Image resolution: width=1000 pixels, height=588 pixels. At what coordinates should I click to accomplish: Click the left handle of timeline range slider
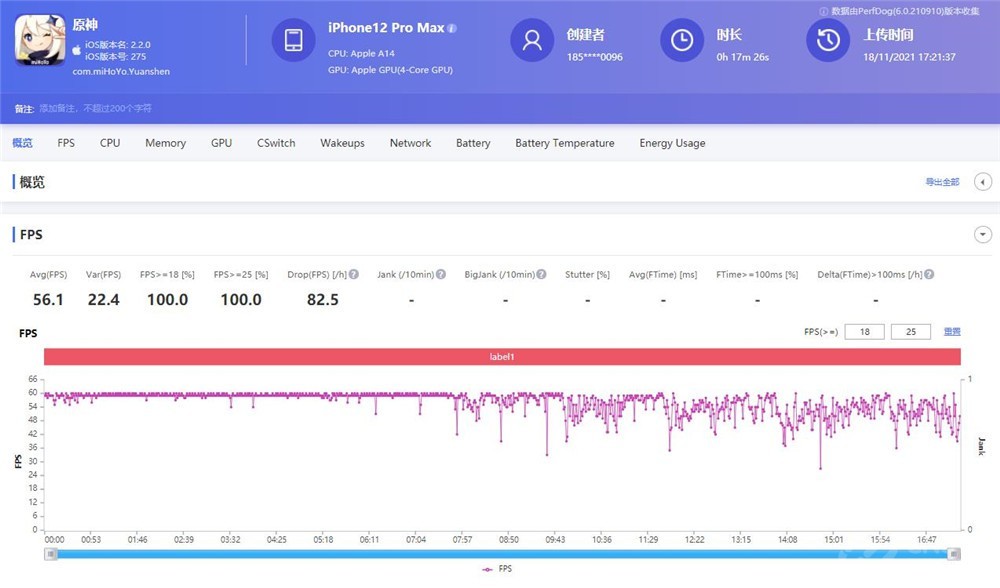click(51, 554)
